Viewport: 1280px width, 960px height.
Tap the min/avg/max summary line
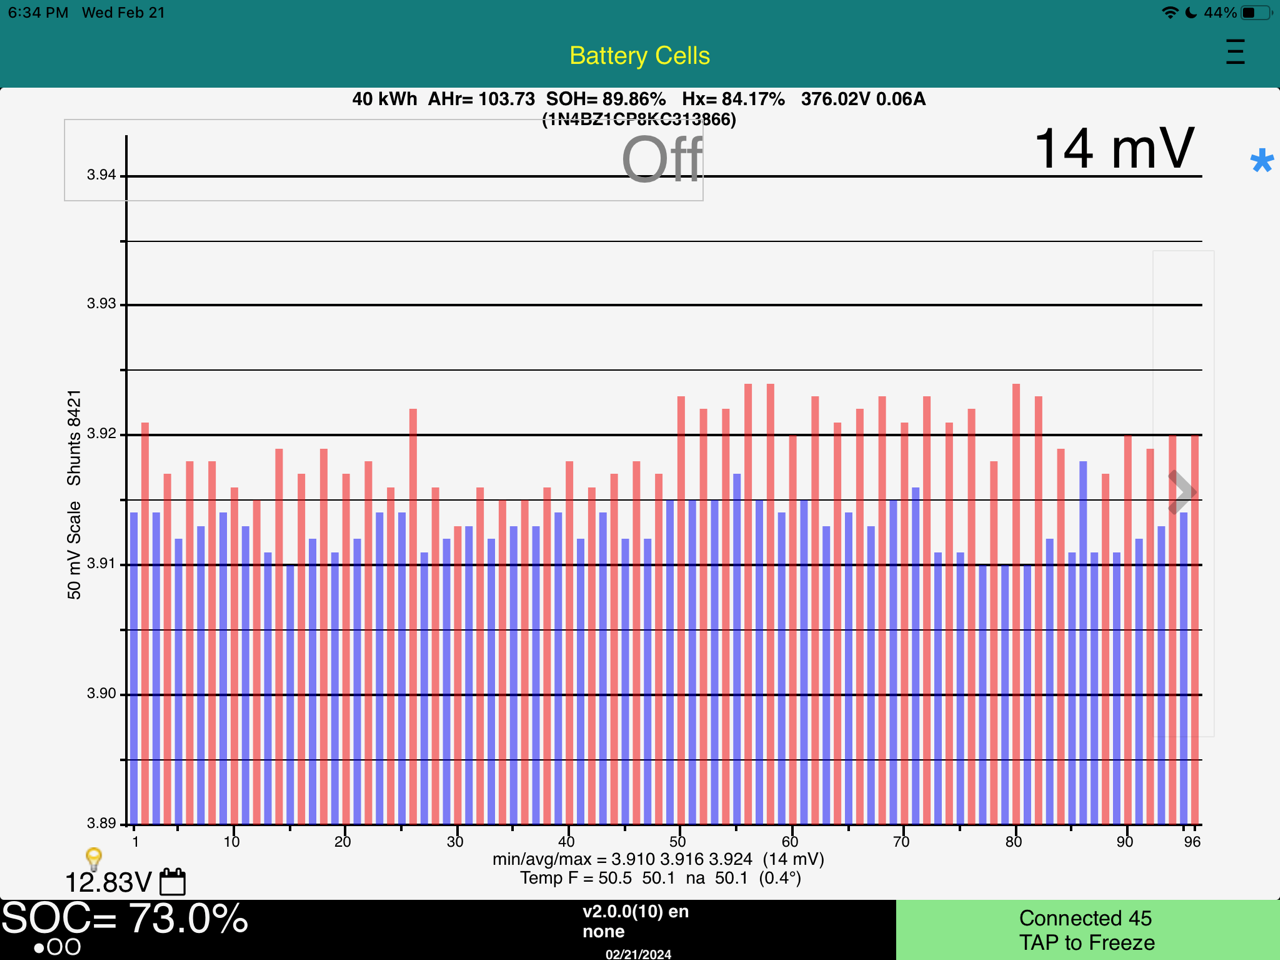tap(658, 859)
